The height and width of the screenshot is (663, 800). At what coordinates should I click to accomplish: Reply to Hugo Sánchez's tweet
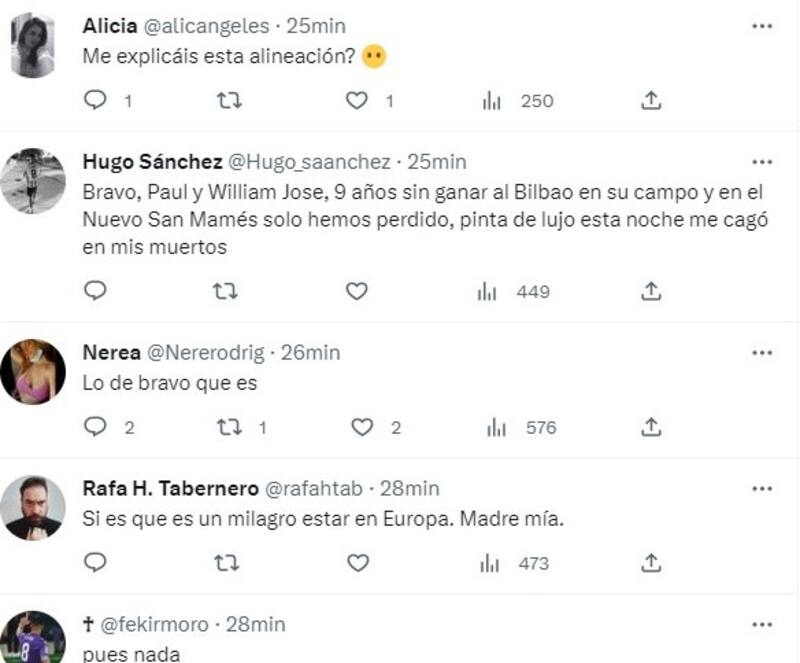[x=95, y=291]
